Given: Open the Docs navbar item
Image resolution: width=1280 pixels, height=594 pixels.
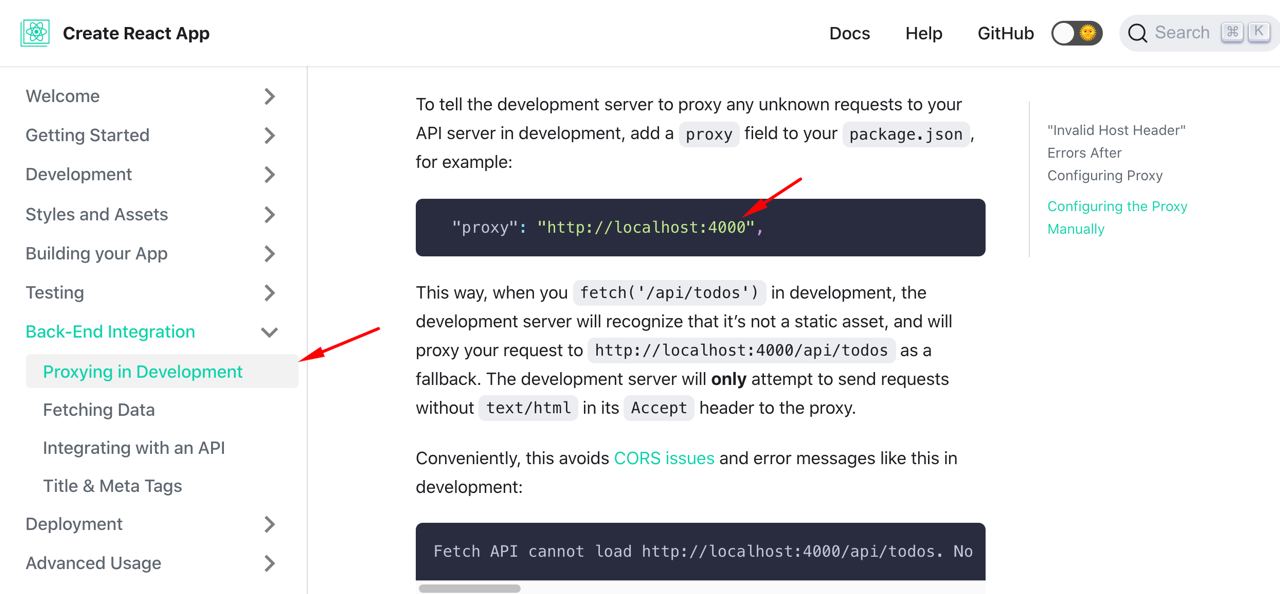Looking at the screenshot, I should coord(849,33).
